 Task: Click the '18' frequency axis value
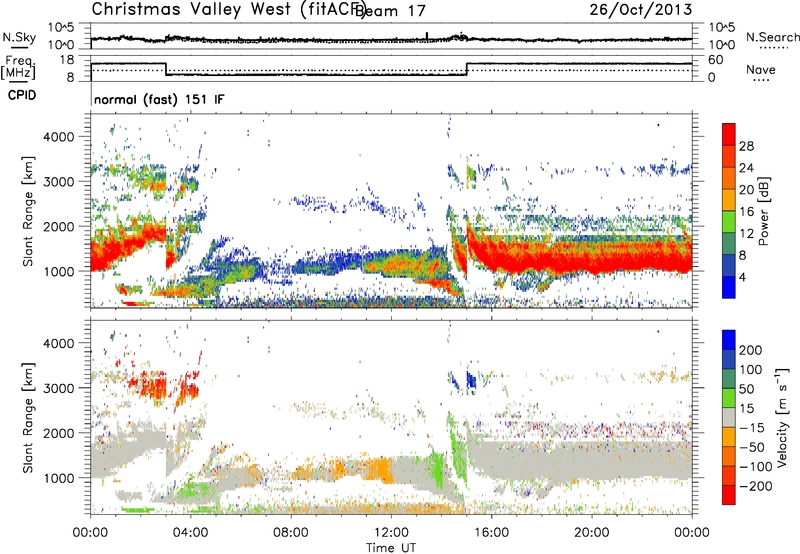(67, 60)
